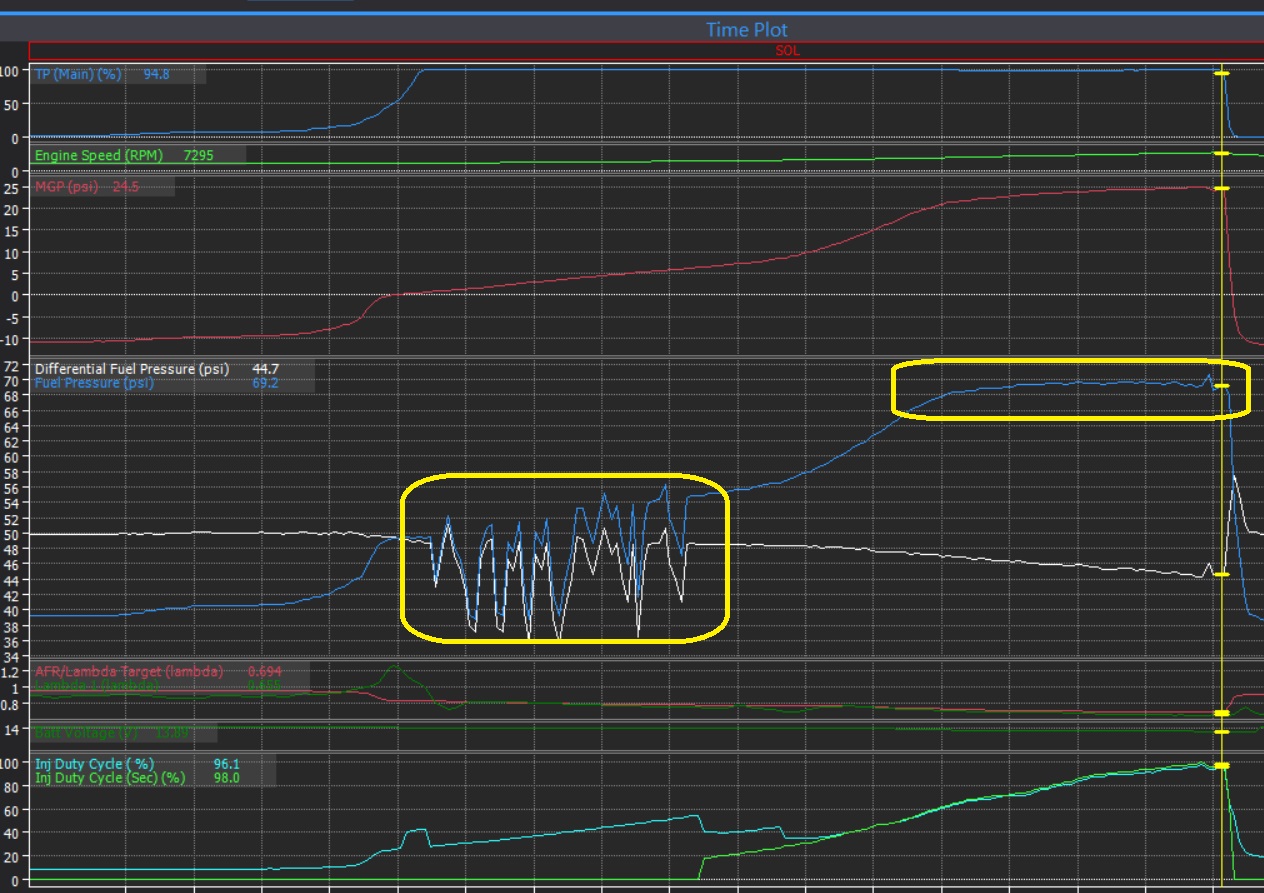The width and height of the screenshot is (1264, 893).
Task: Click the yellow cursor marker on TP trace
Action: click(x=1221, y=74)
